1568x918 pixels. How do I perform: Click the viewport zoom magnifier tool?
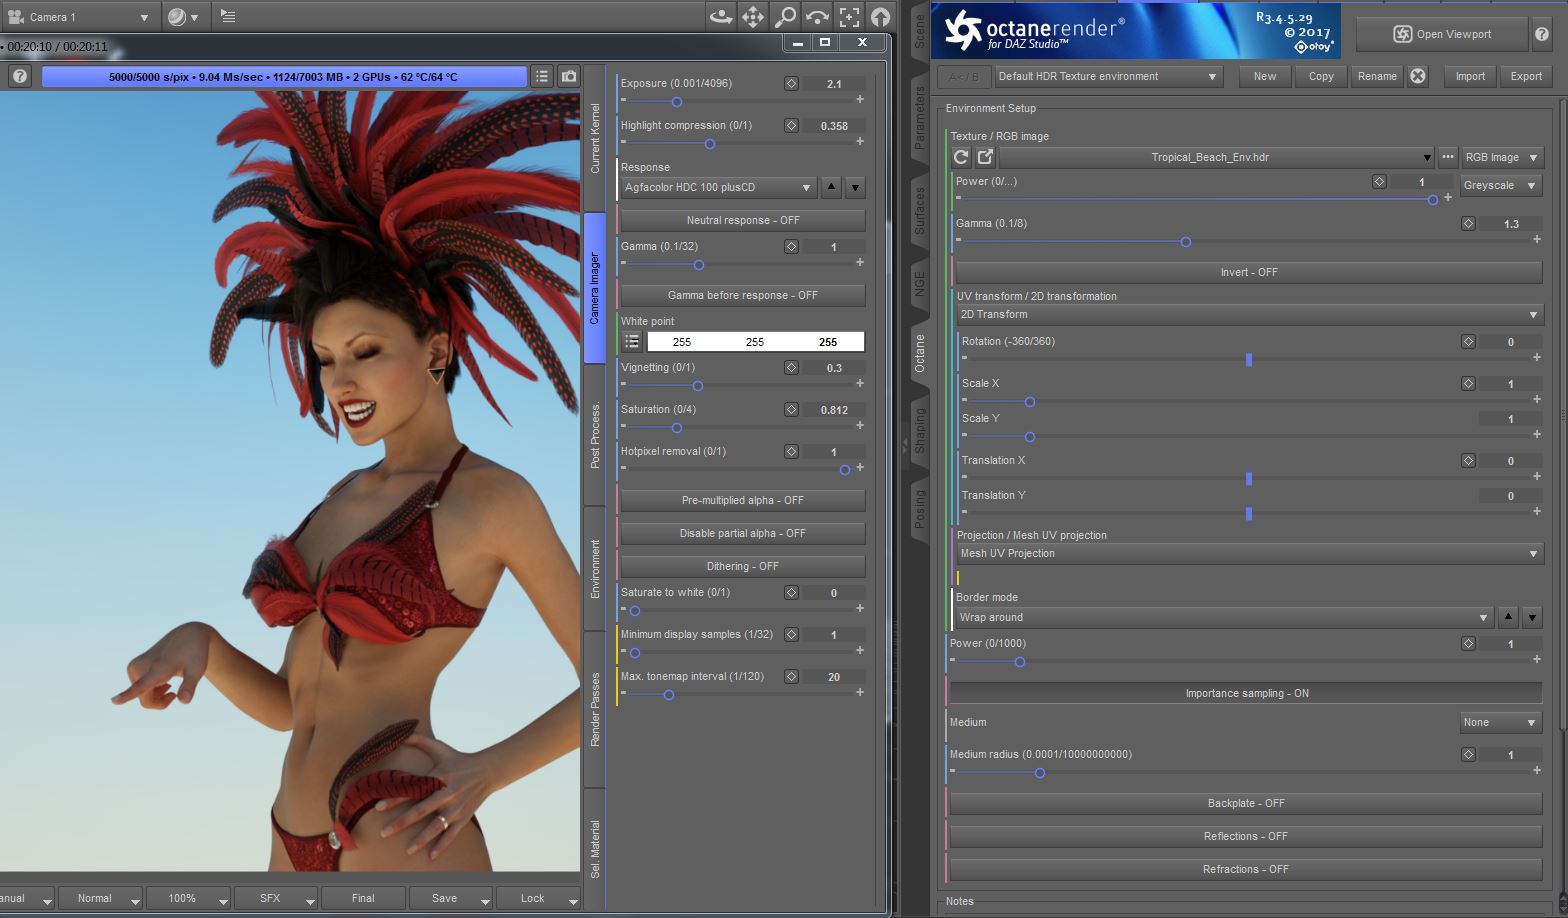click(785, 17)
